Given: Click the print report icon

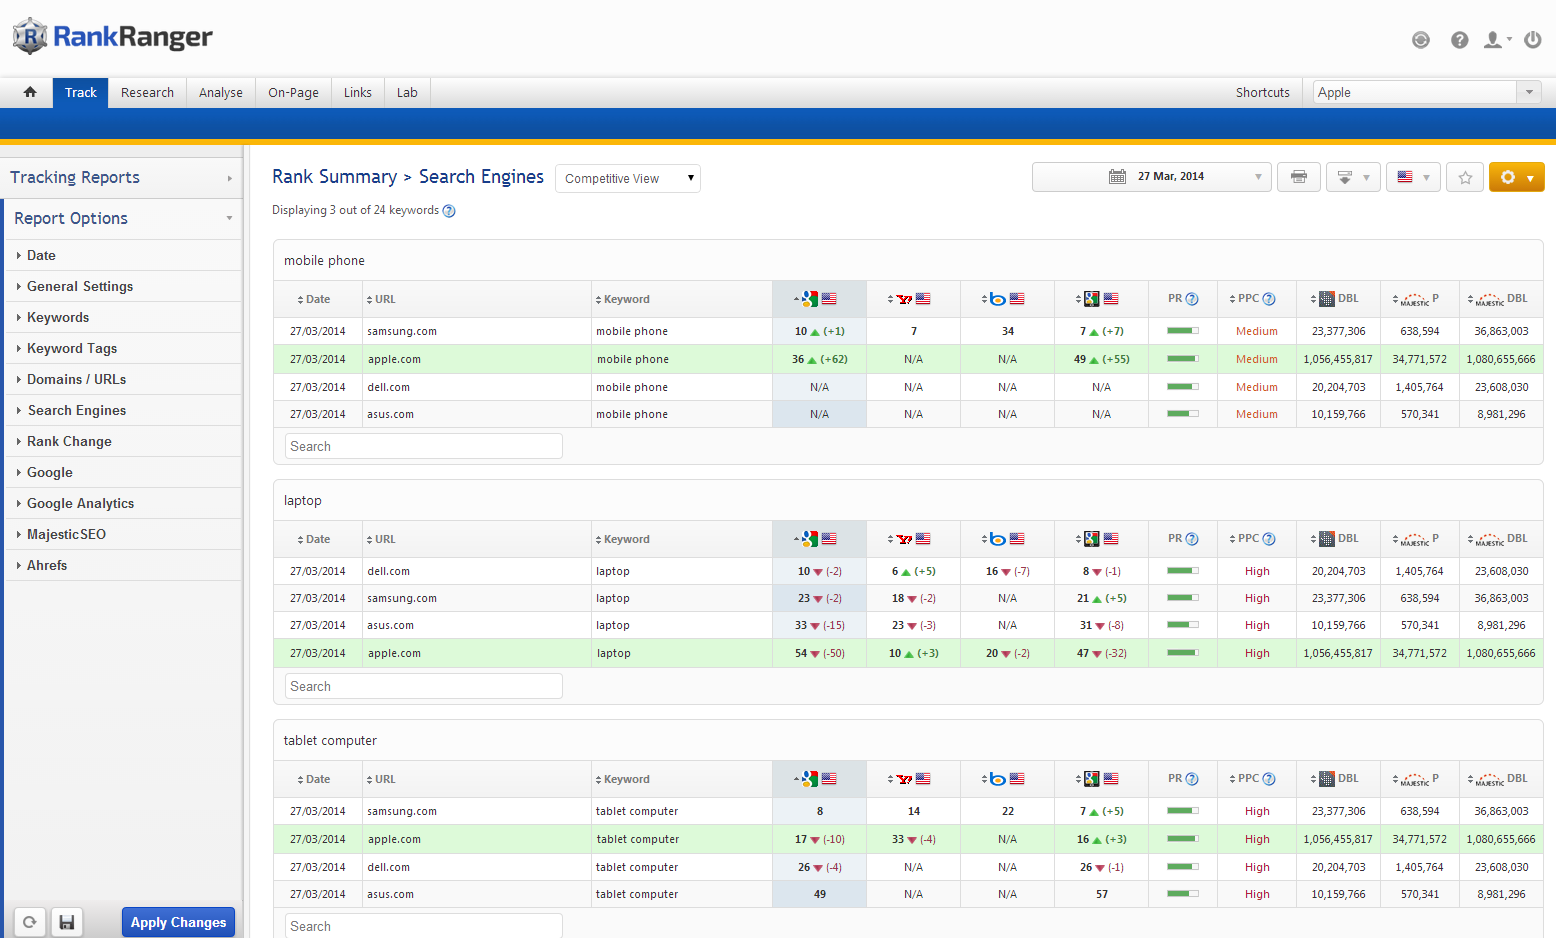Looking at the screenshot, I should click(1298, 177).
